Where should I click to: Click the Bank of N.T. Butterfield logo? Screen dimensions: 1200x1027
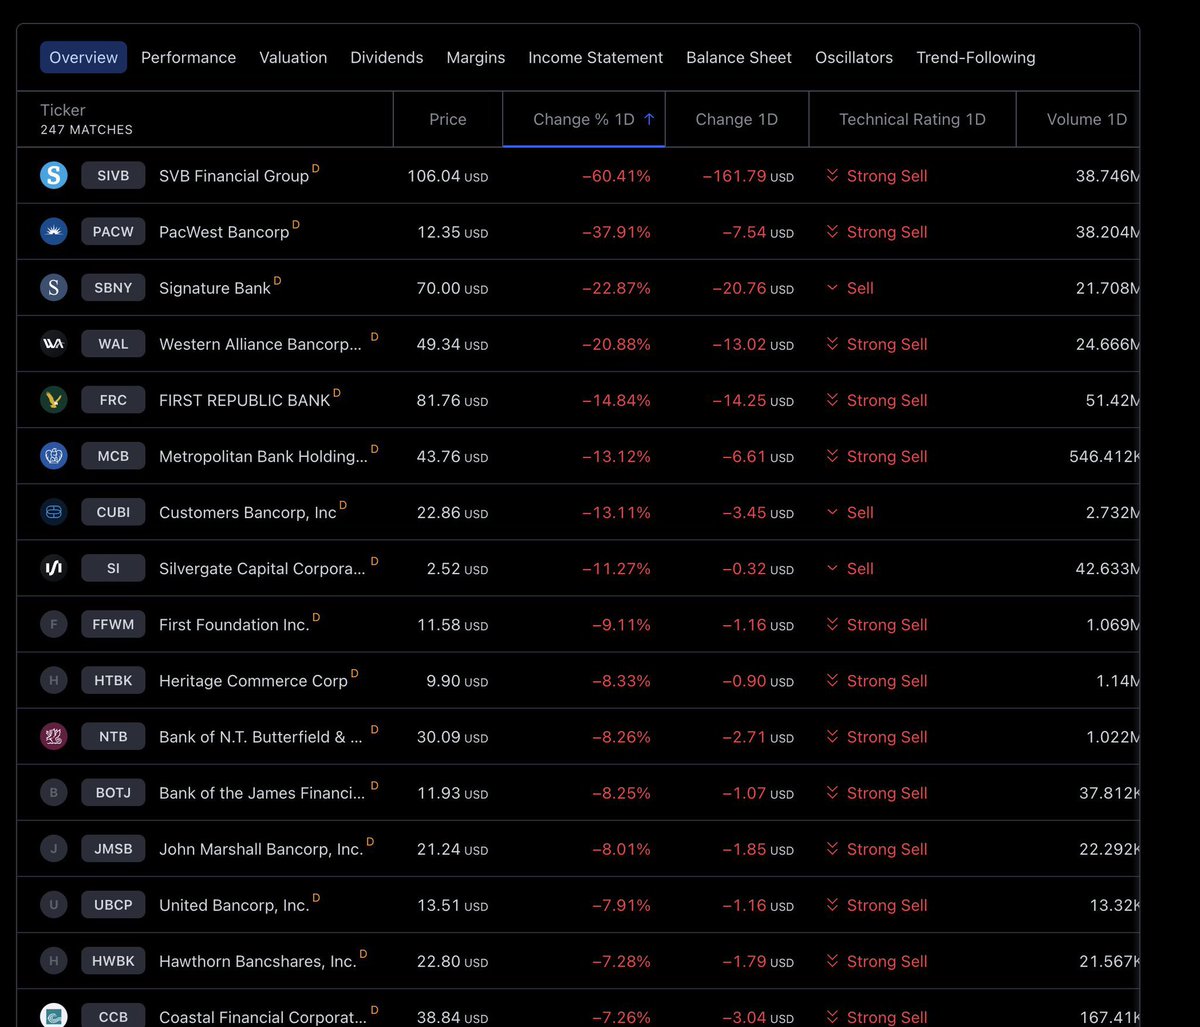[53, 736]
